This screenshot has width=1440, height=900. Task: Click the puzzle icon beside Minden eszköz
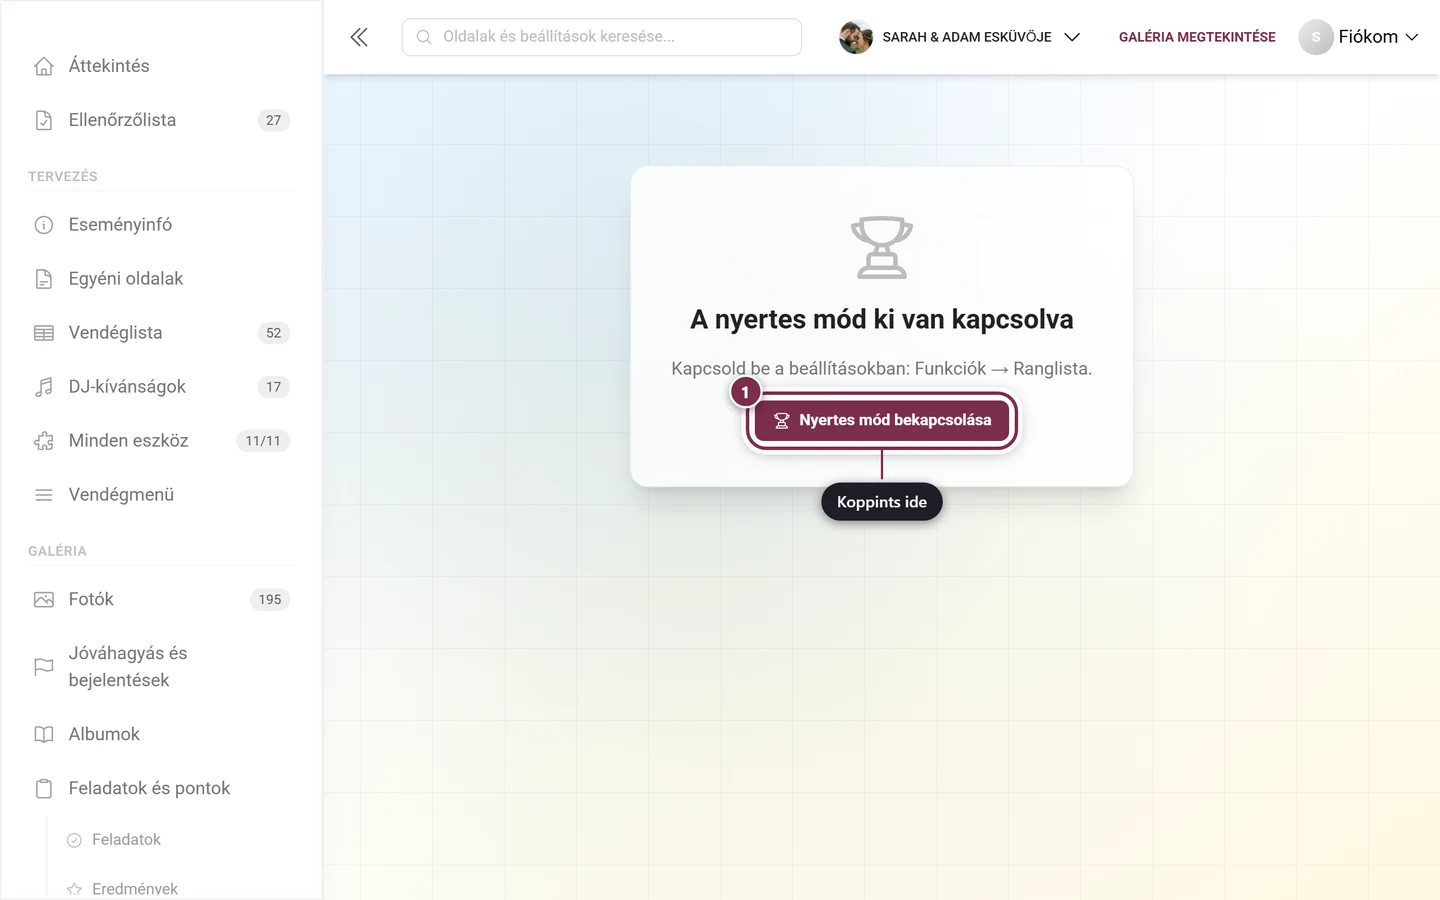pyautogui.click(x=44, y=441)
